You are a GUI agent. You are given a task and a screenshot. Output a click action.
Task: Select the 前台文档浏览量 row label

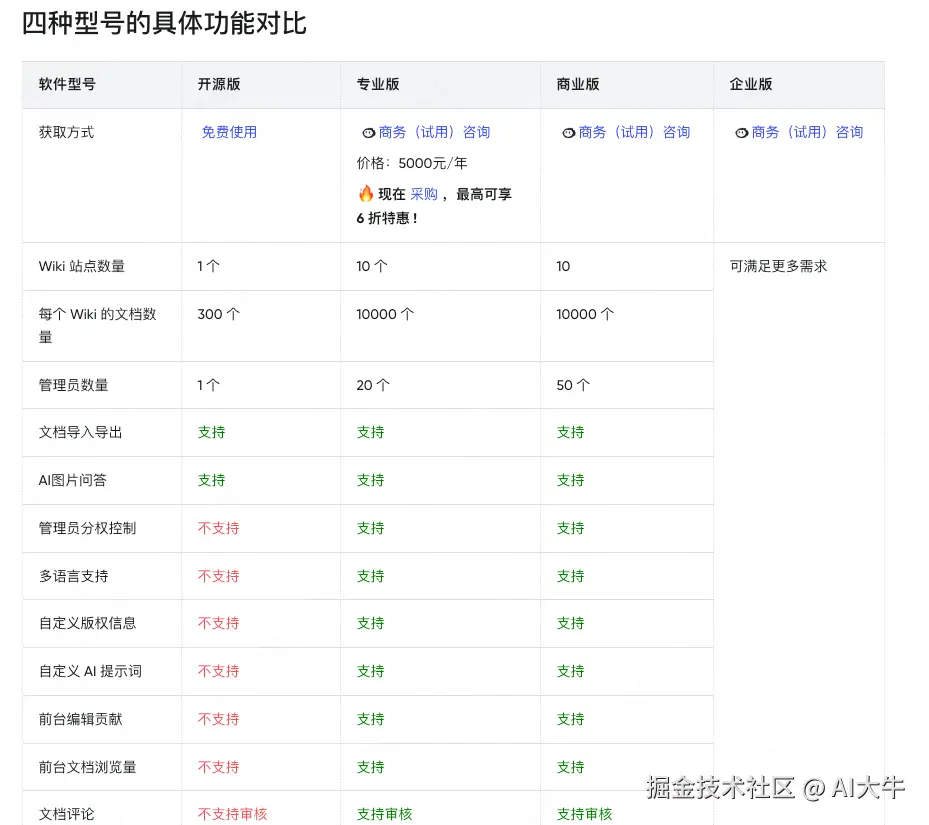click(87, 768)
